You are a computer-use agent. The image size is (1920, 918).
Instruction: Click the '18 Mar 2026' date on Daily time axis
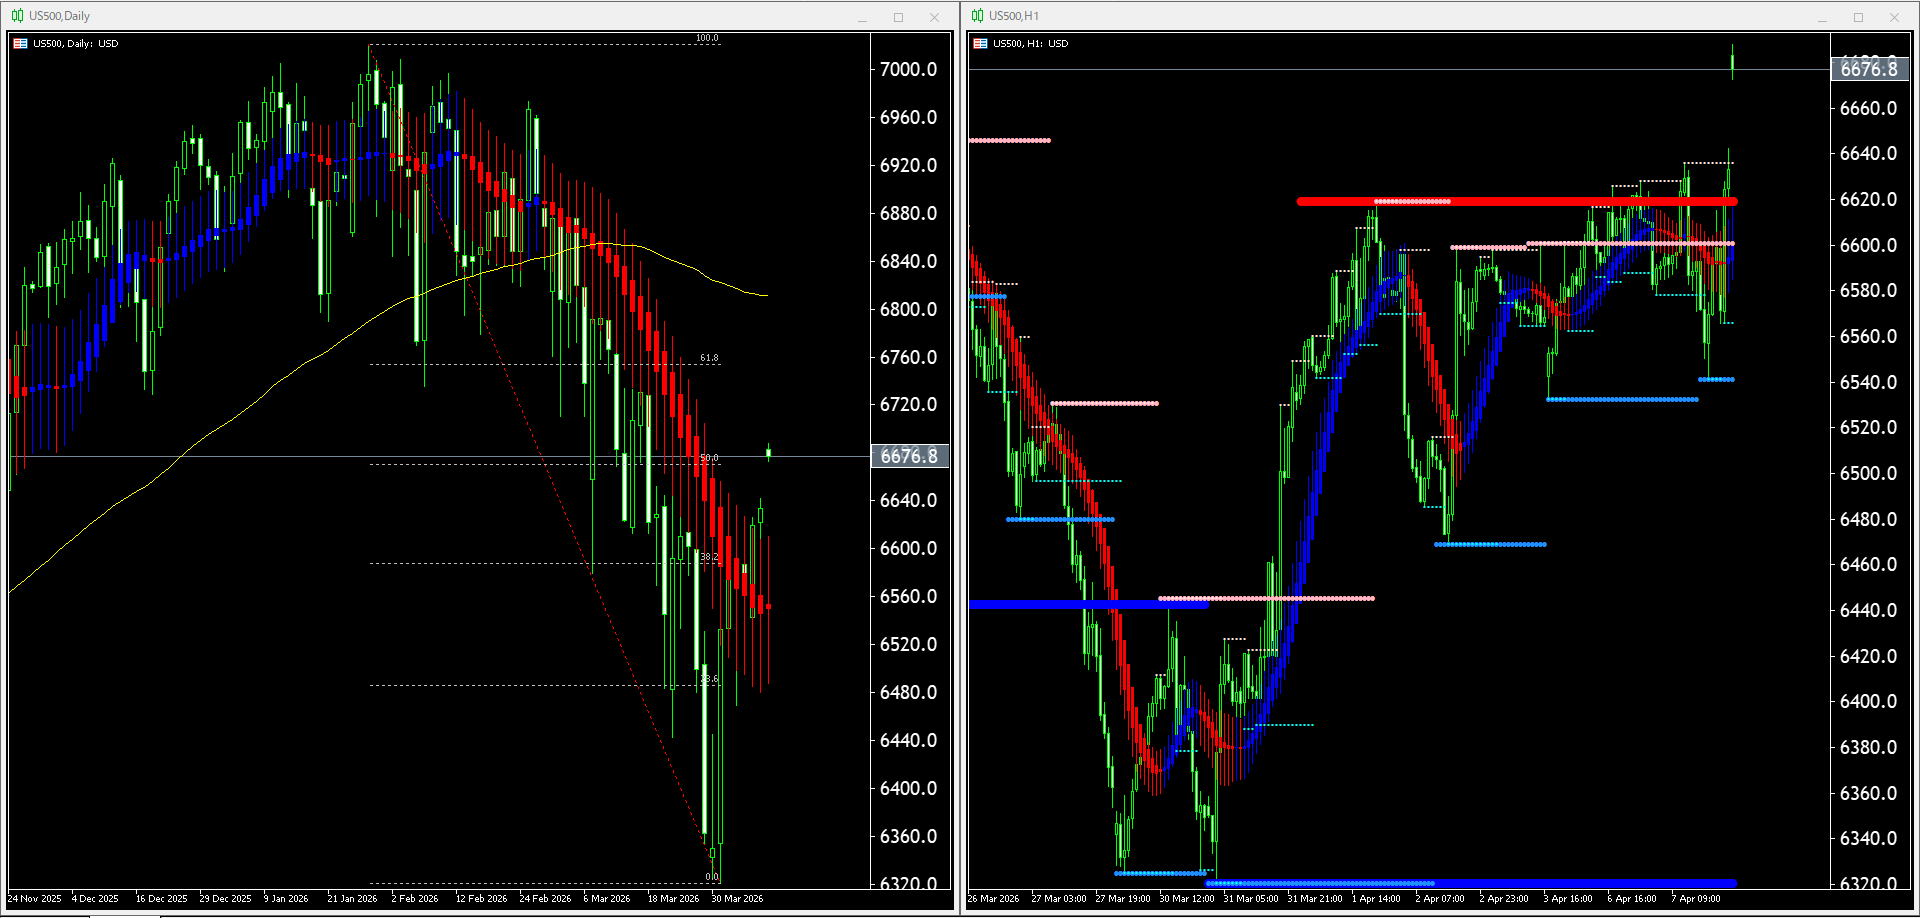(x=673, y=899)
